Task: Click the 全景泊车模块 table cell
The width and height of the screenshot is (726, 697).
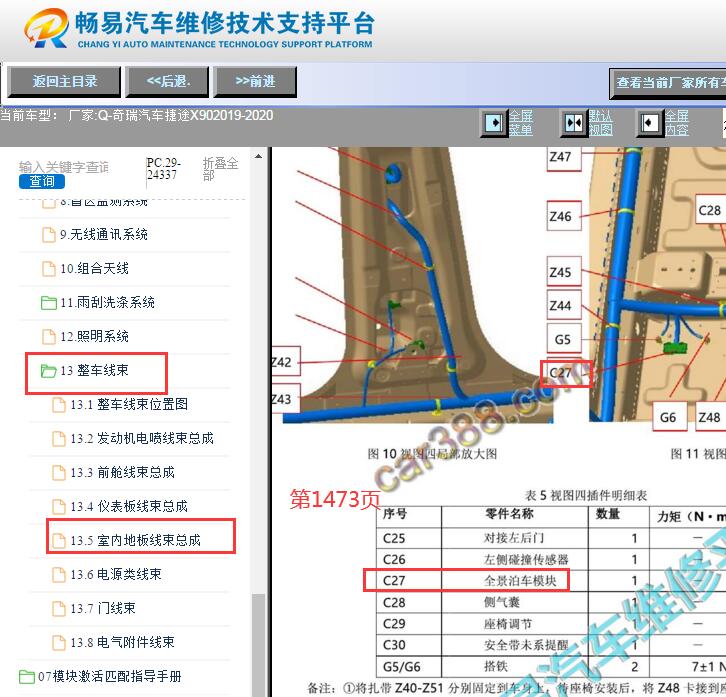Action: click(x=515, y=581)
